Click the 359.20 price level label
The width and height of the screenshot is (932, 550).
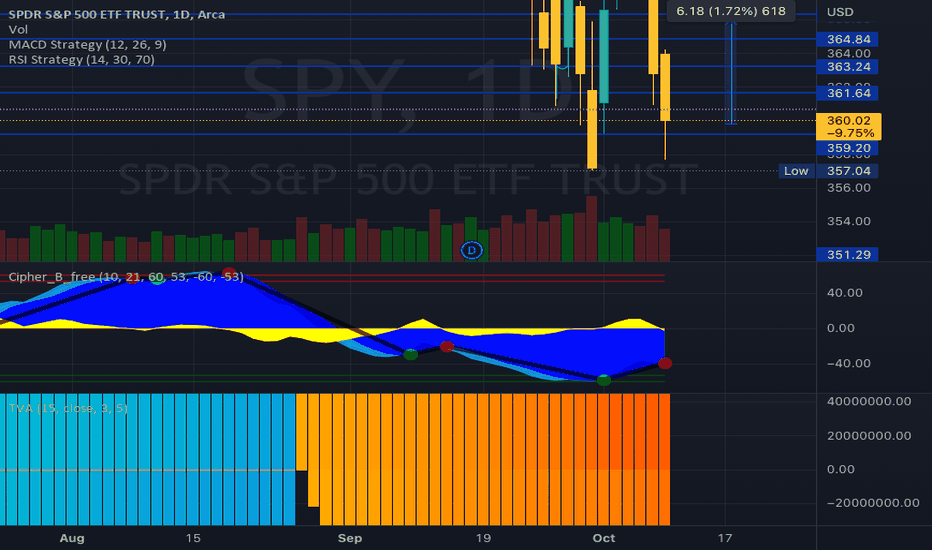[848, 148]
